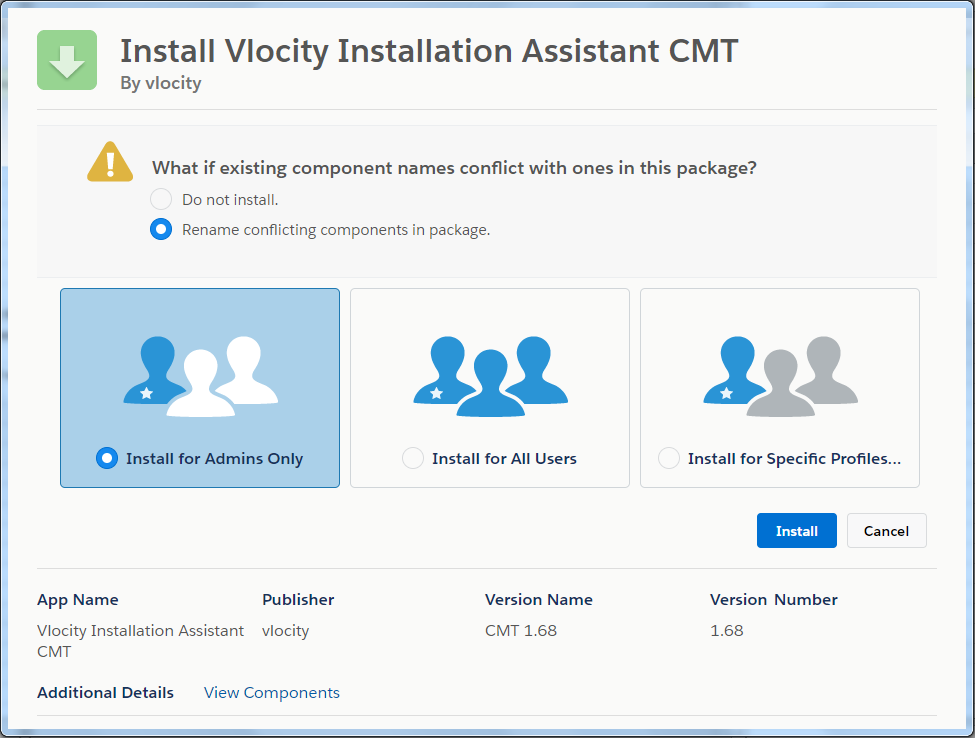
Task: Click the 'By vlocity' subtitle text
Action: (x=161, y=83)
